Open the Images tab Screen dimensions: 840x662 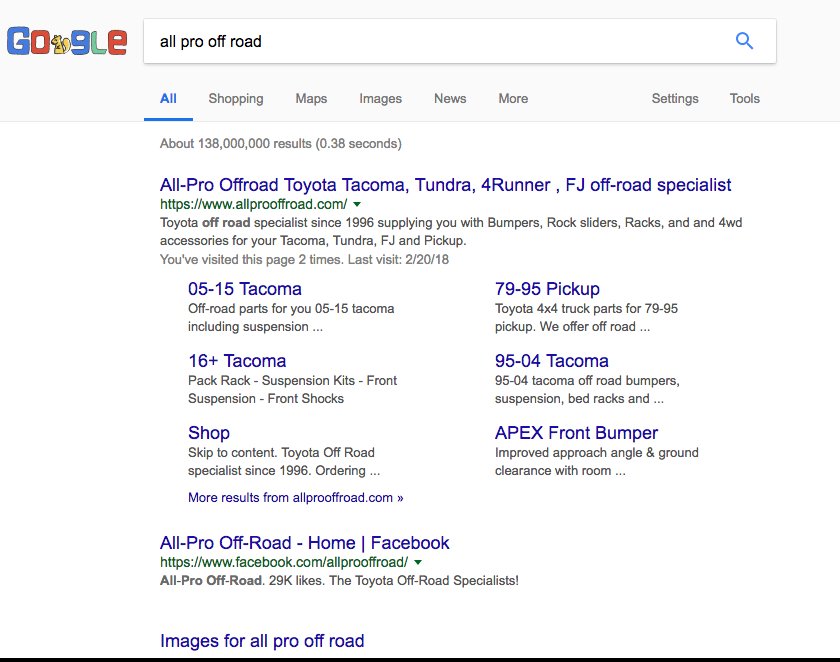click(x=380, y=99)
